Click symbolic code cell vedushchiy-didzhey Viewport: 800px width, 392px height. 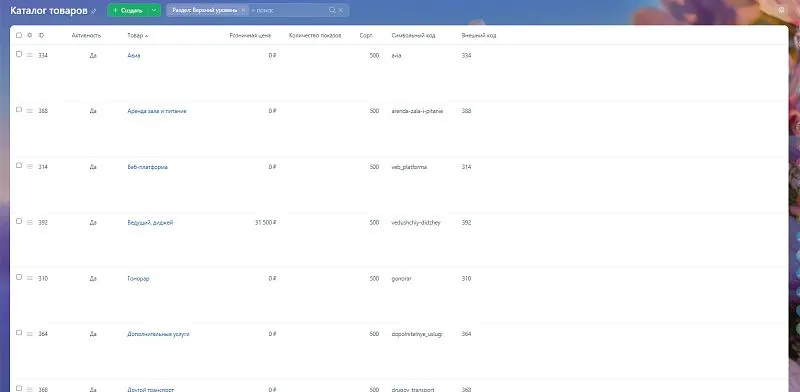(x=416, y=223)
